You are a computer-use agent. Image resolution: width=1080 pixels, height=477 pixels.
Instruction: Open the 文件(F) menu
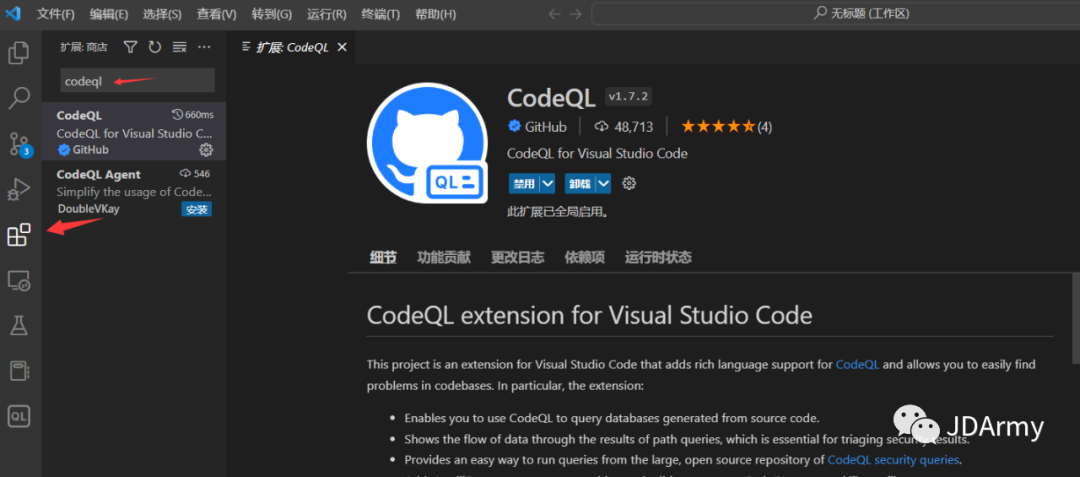pyautogui.click(x=55, y=14)
